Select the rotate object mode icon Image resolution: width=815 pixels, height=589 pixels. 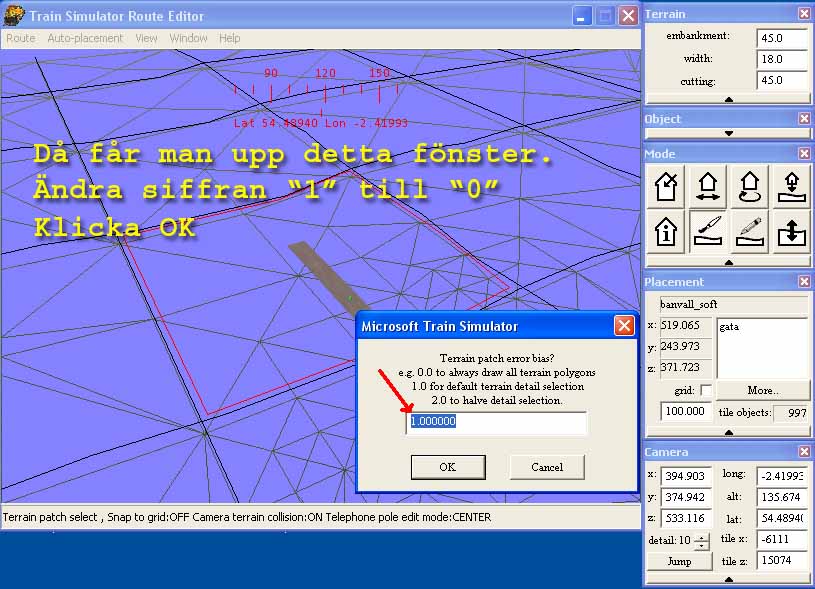click(x=750, y=187)
